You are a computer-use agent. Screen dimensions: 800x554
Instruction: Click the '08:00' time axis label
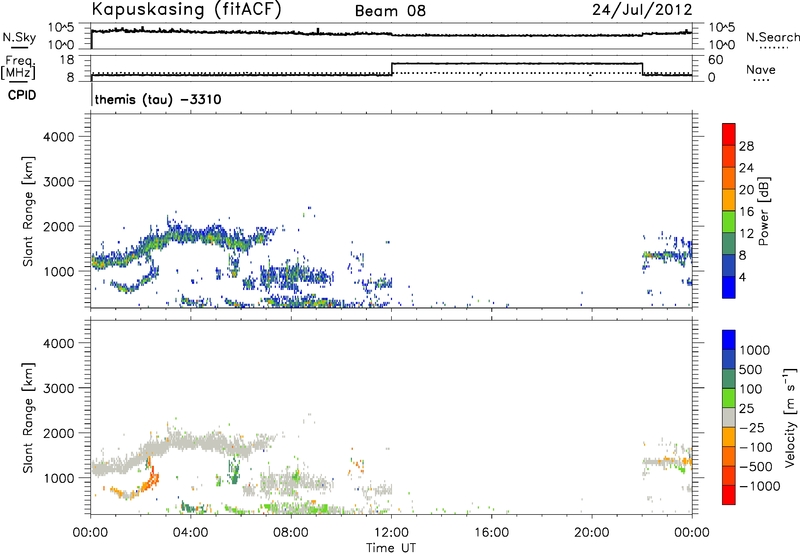click(x=291, y=533)
